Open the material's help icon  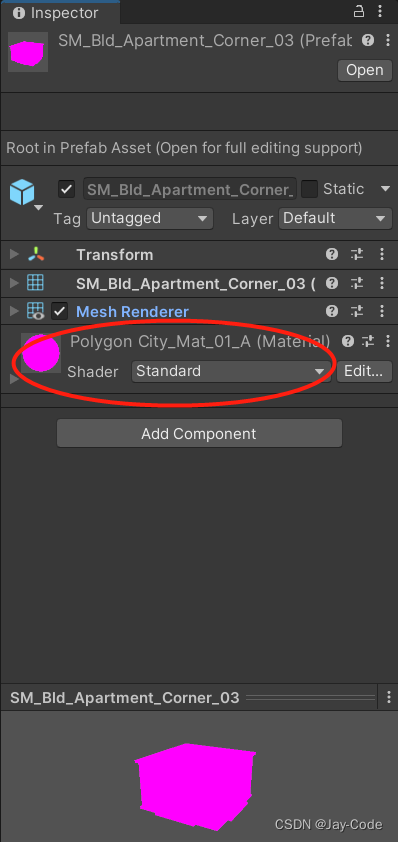348,340
